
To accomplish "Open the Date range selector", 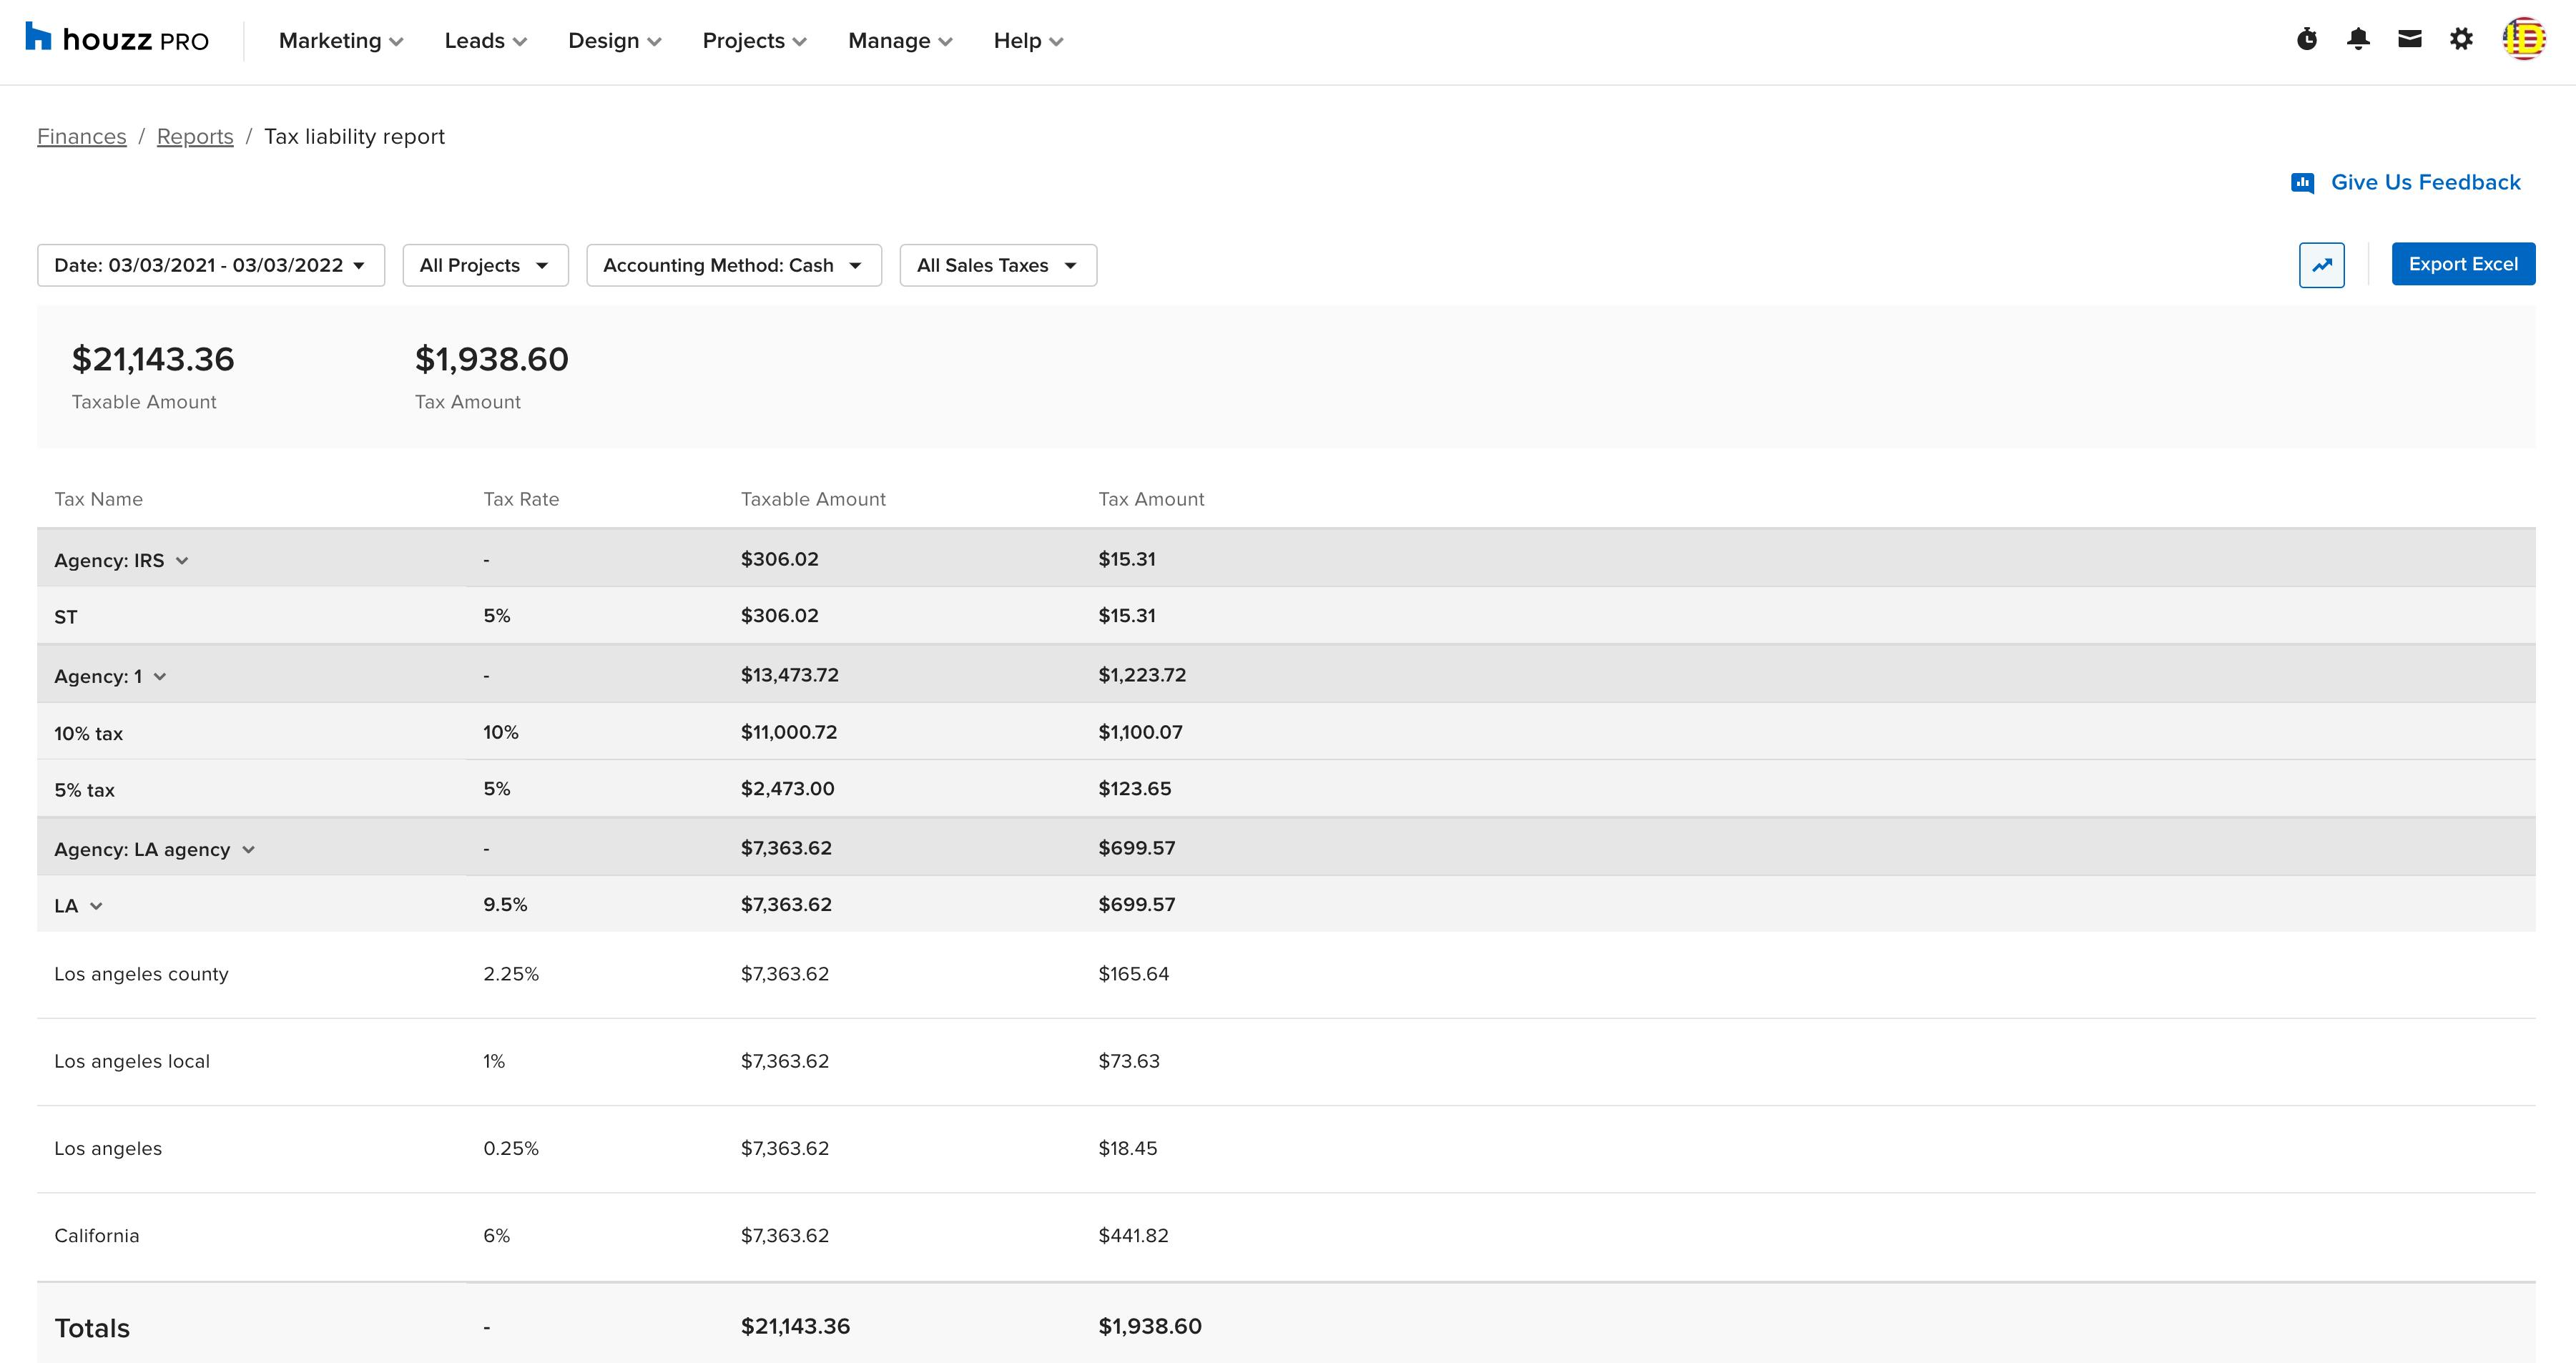I will 210,265.
